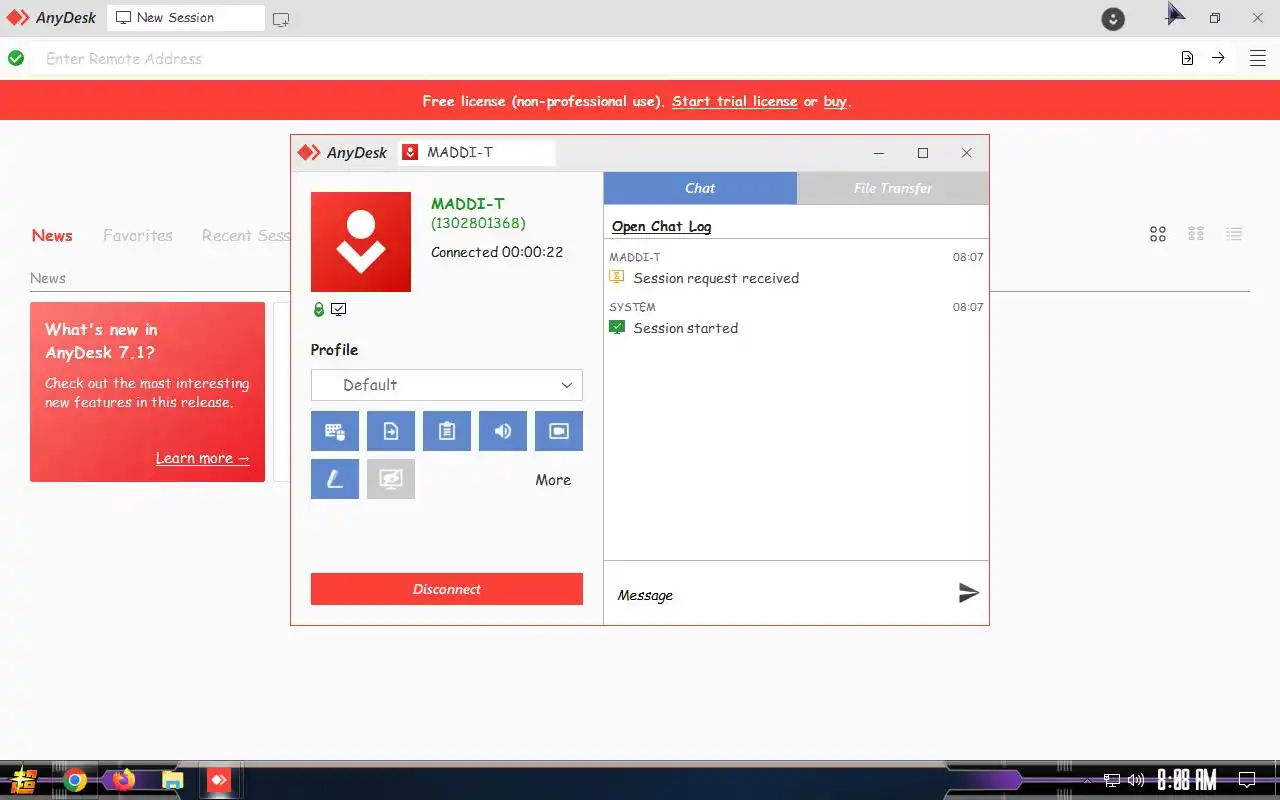Click the AnyDesk logo in main window title bar
This screenshot has width=1280, height=800.
(x=52, y=18)
